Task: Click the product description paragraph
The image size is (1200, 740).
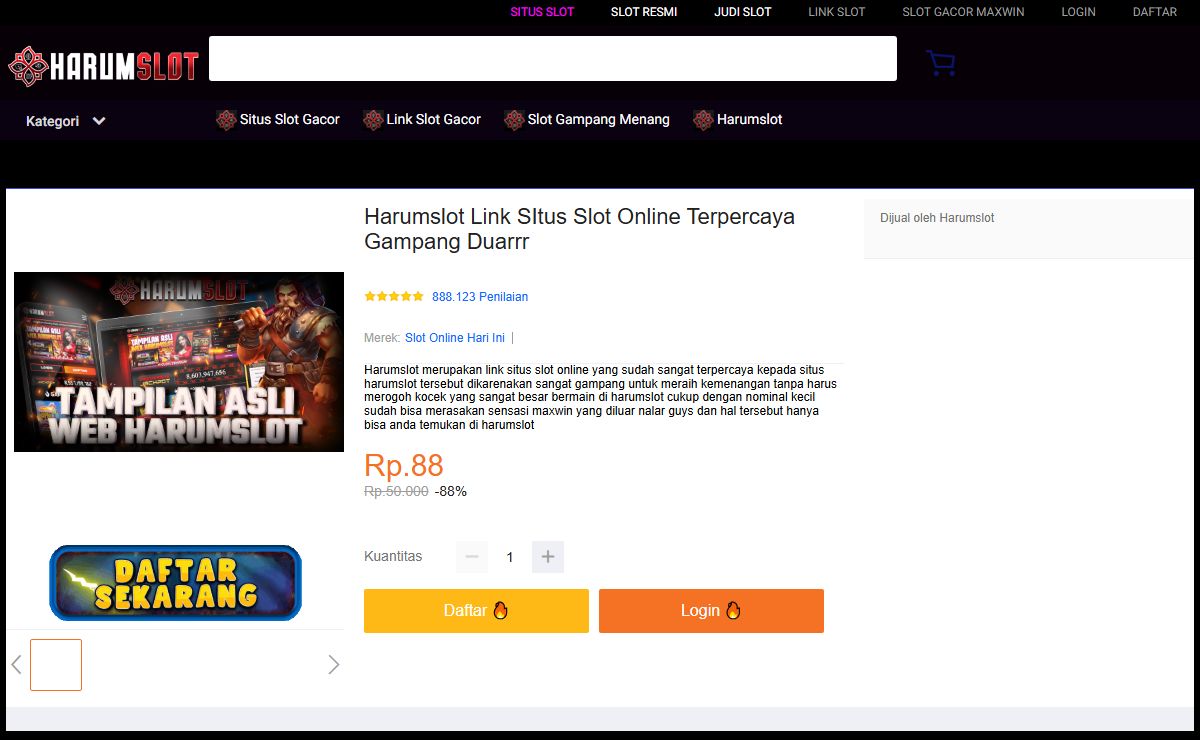Action: 601,397
